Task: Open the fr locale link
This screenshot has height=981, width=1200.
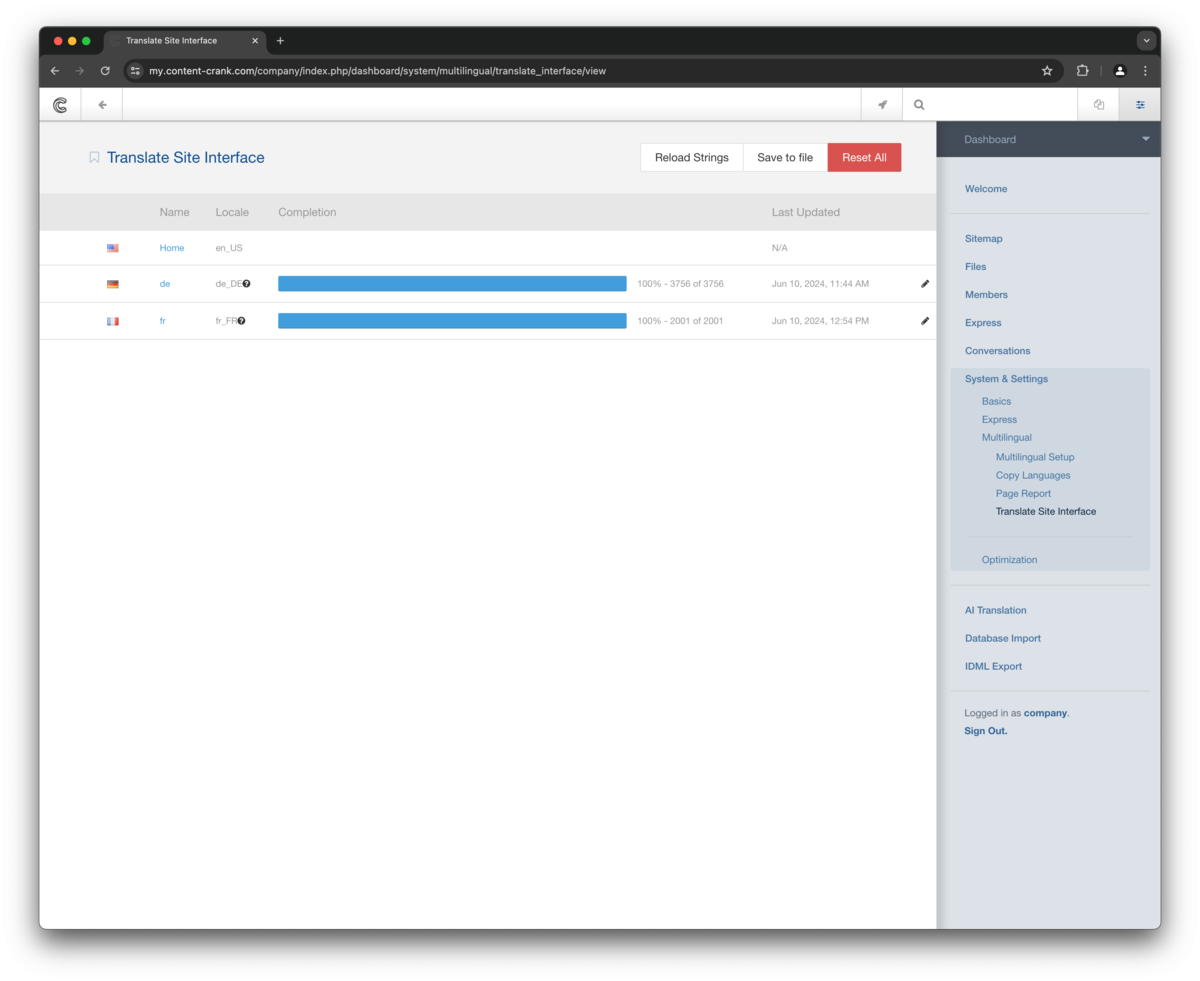Action: pos(163,321)
